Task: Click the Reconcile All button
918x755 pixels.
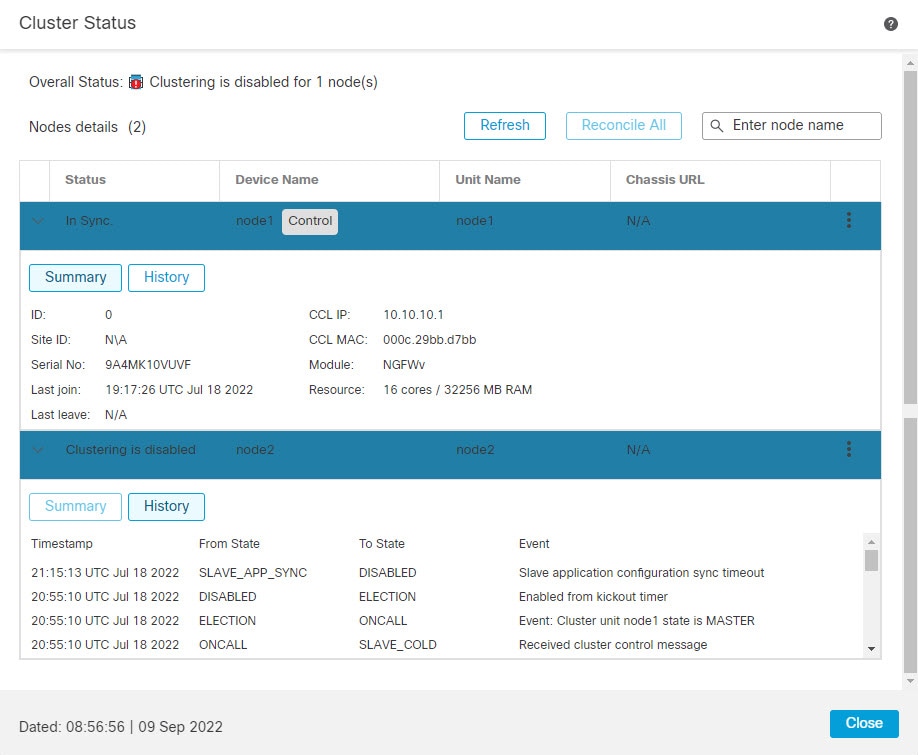Action: tap(624, 125)
